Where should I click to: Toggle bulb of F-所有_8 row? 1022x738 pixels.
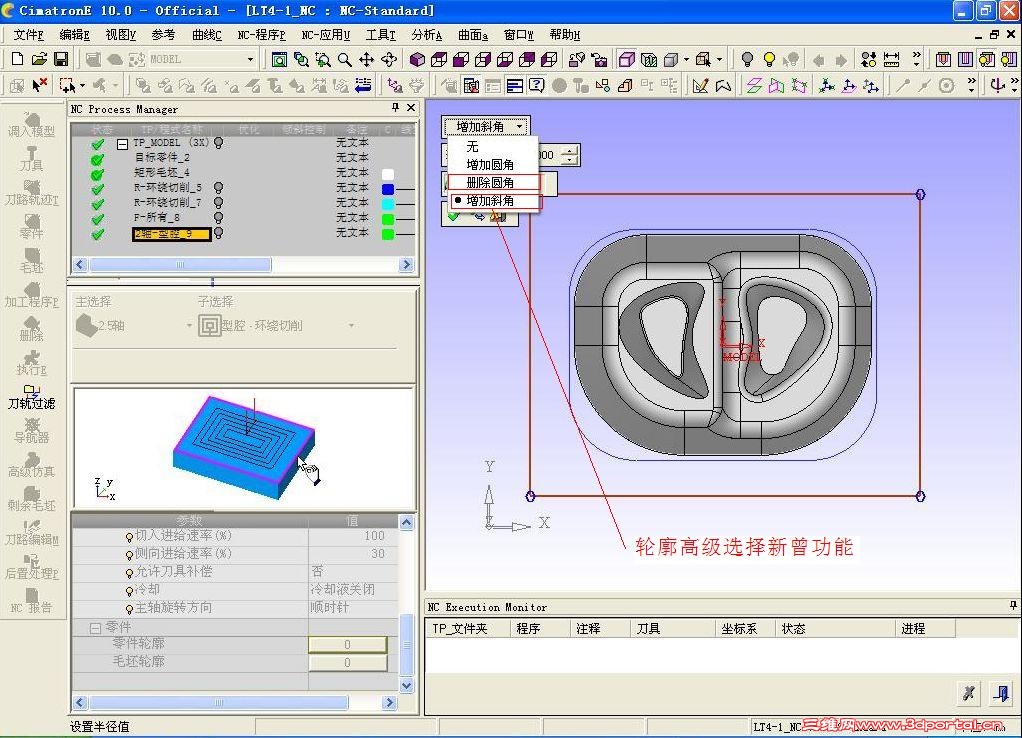click(x=219, y=218)
